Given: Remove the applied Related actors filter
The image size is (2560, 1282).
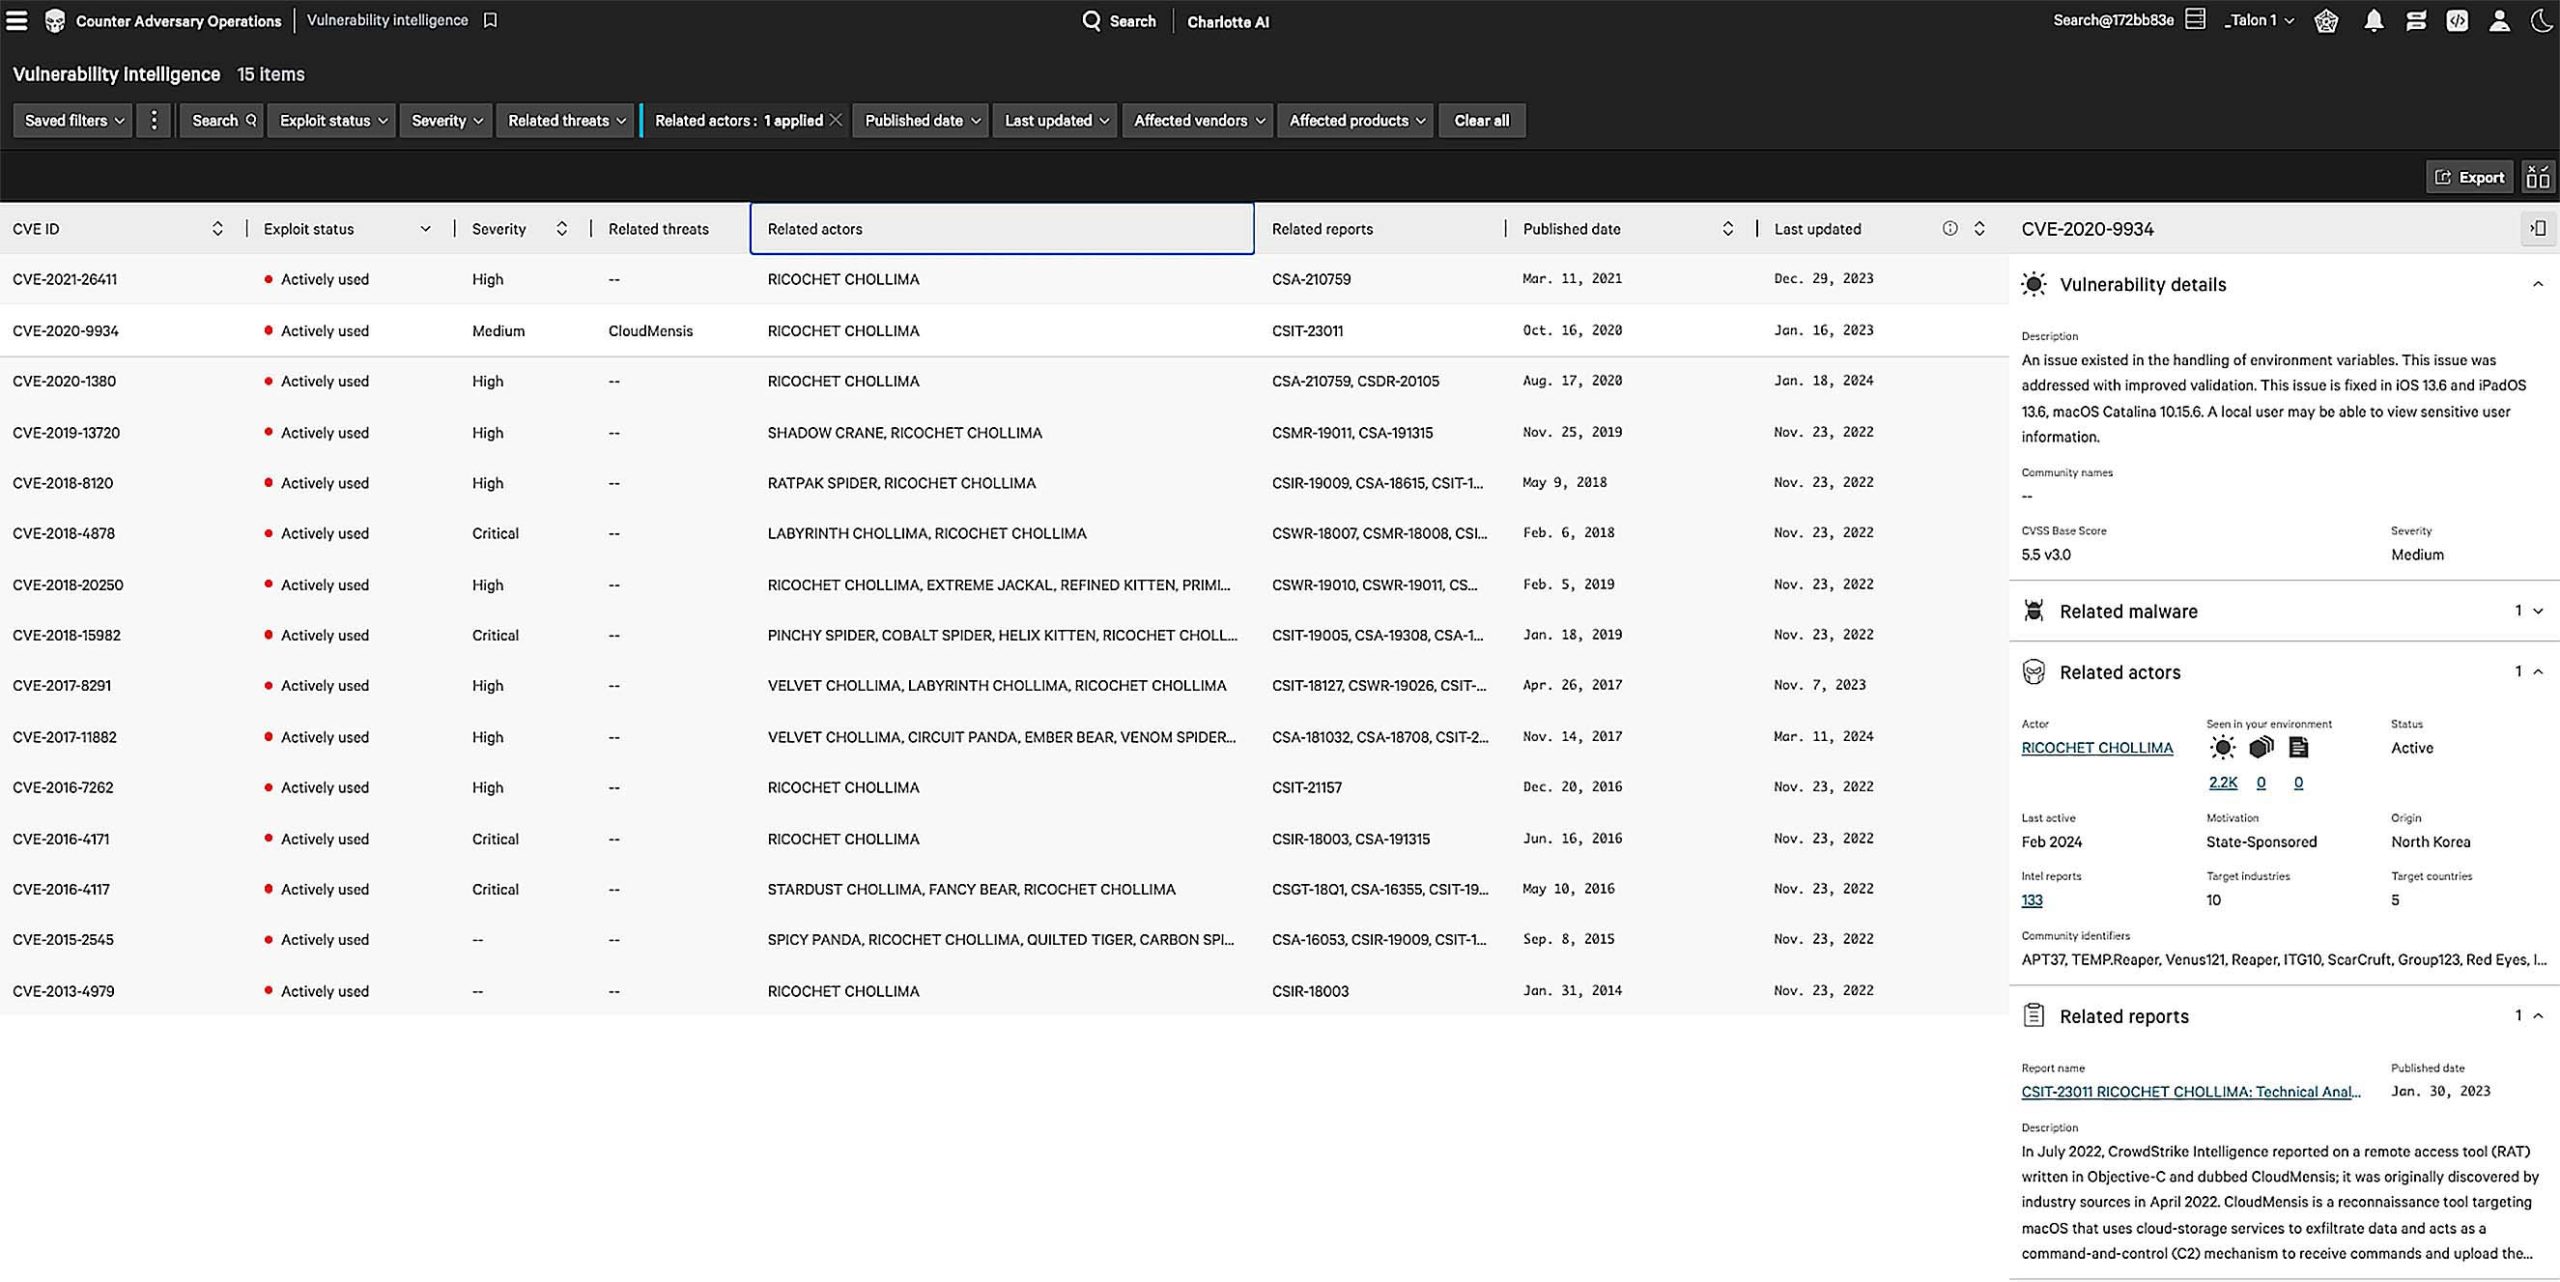Looking at the screenshot, I should [836, 120].
